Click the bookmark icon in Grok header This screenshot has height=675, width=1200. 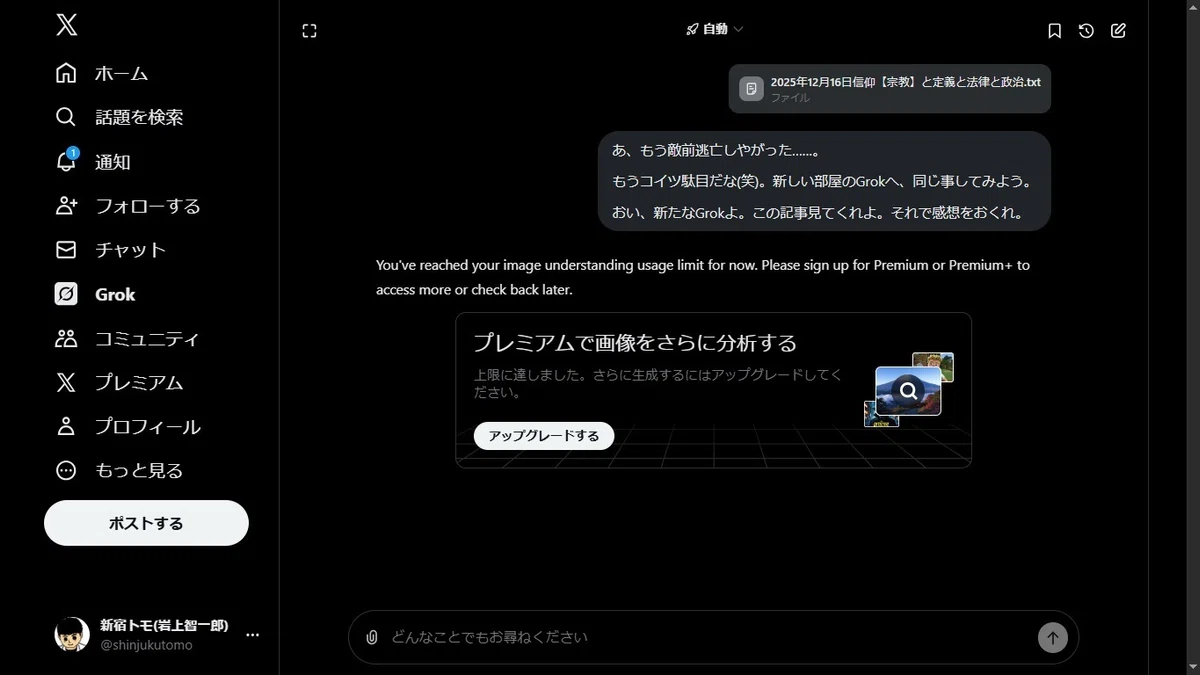(x=1054, y=31)
